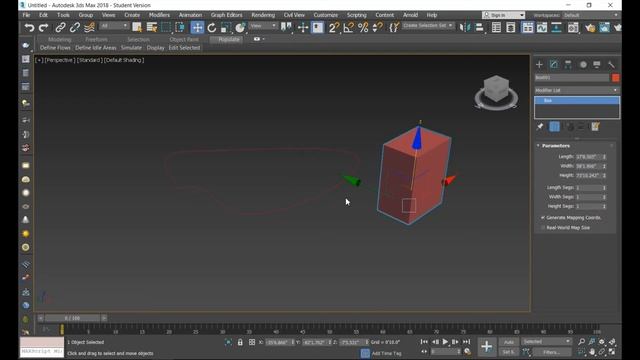Activate the Select and Place tool
The width and height of the screenshot is (640, 360).
[x=240, y=27]
